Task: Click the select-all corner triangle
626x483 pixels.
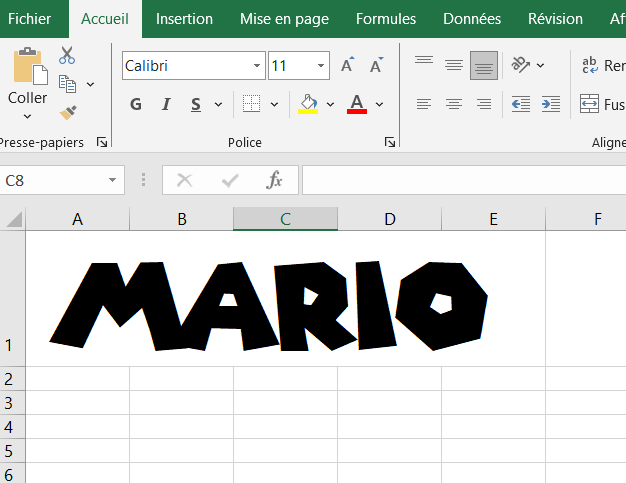Action: [14, 219]
